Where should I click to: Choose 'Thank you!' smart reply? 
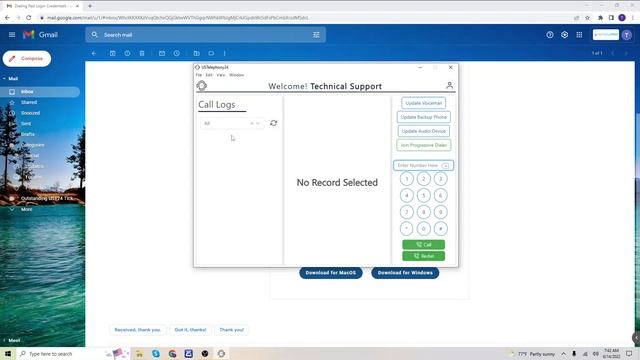(231, 330)
